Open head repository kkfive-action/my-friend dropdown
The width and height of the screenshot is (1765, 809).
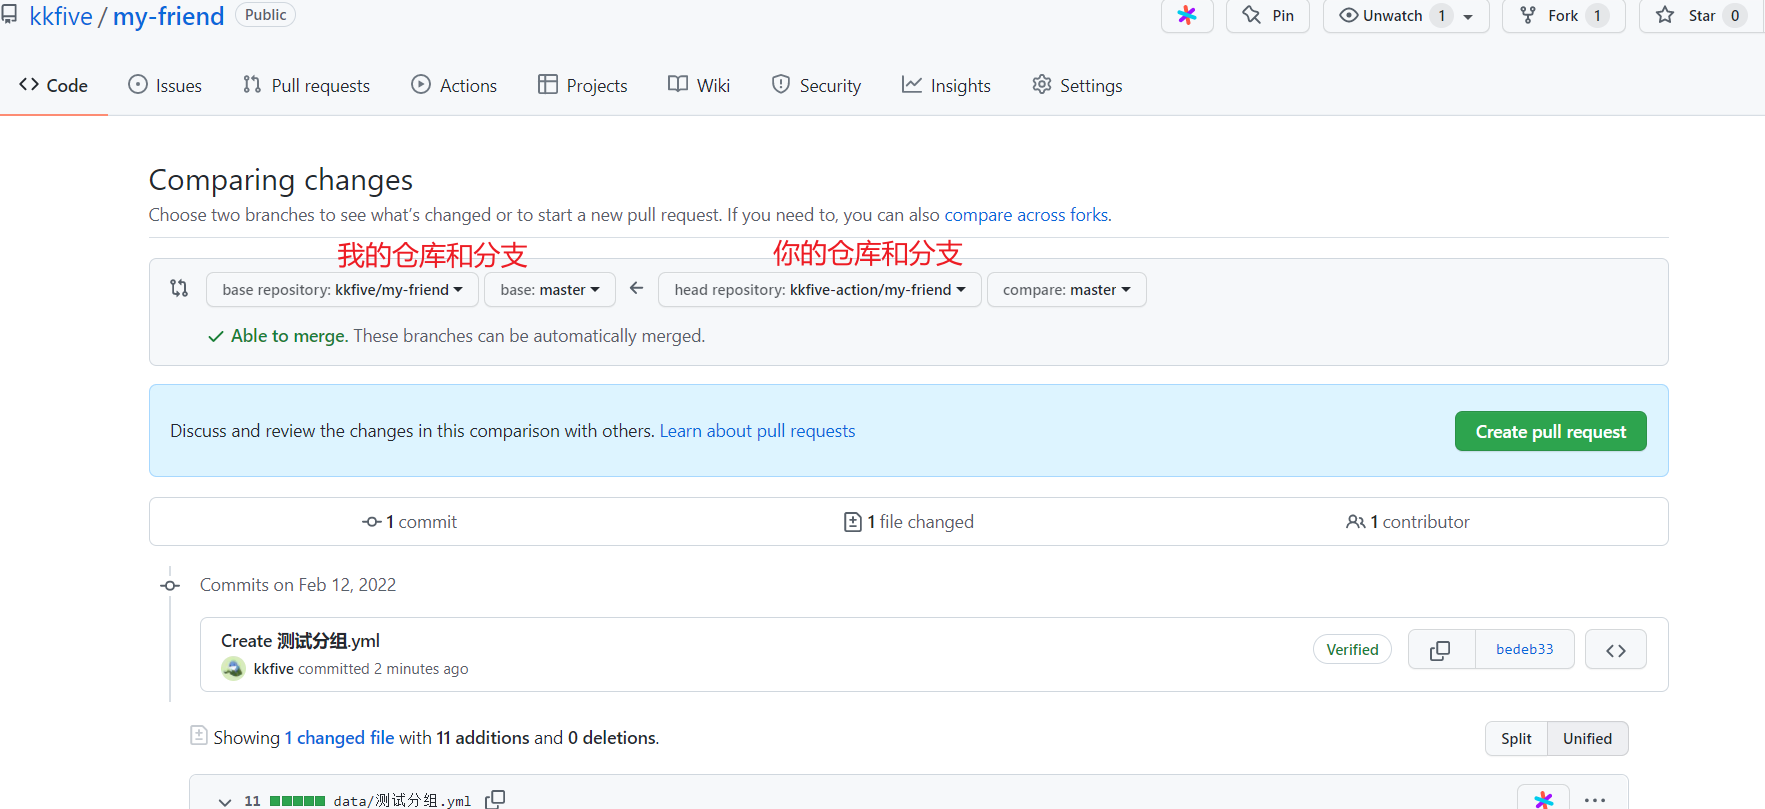coord(820,290)
